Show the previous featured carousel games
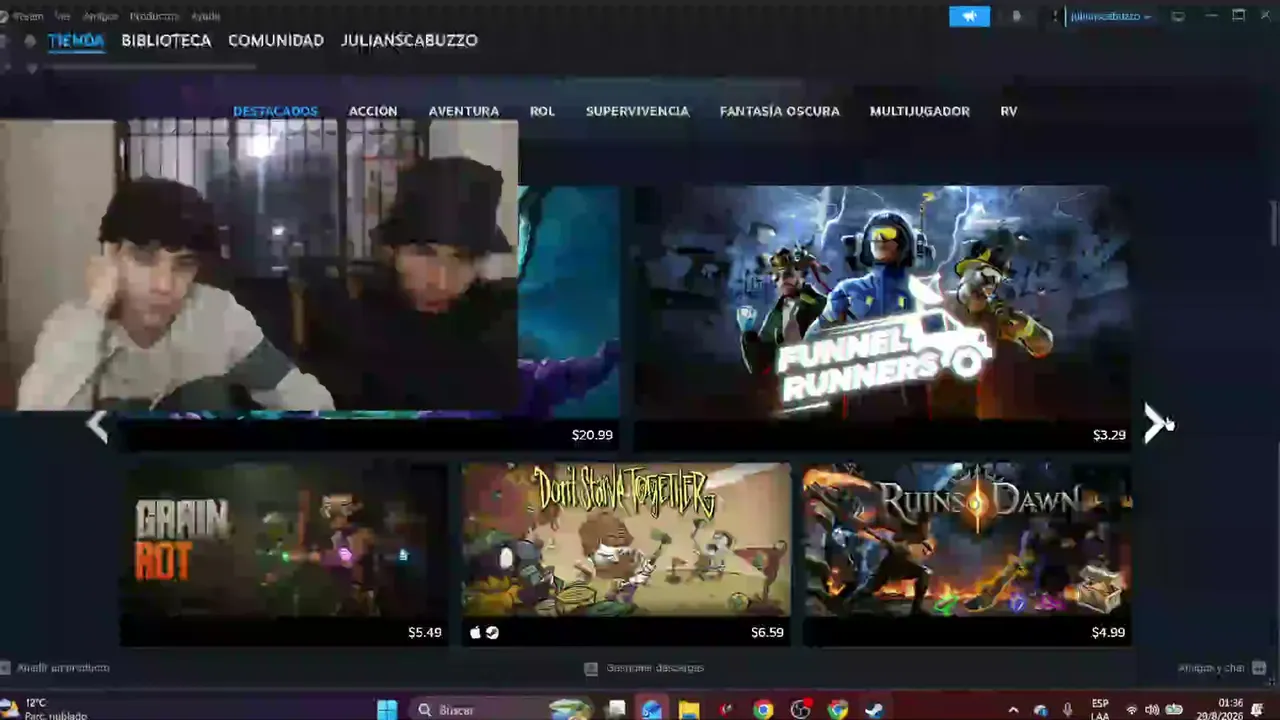1280x720 pixels. 97,425
